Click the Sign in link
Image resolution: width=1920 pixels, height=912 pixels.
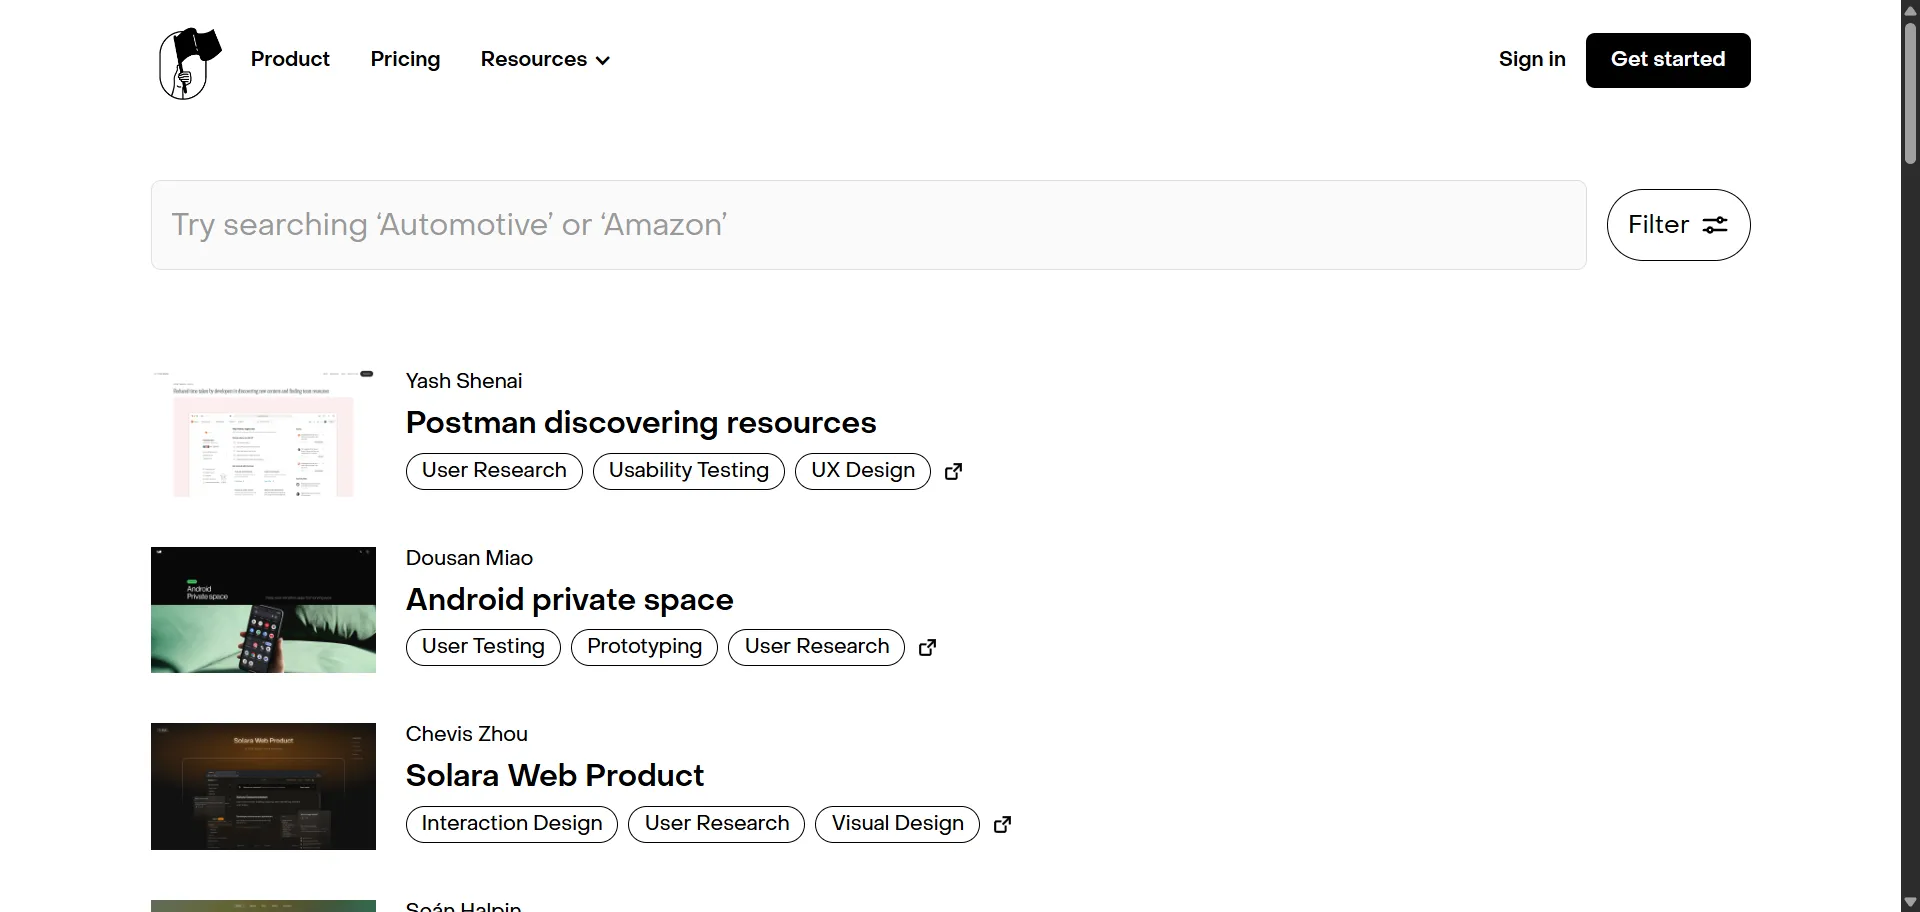[1532, 59]
